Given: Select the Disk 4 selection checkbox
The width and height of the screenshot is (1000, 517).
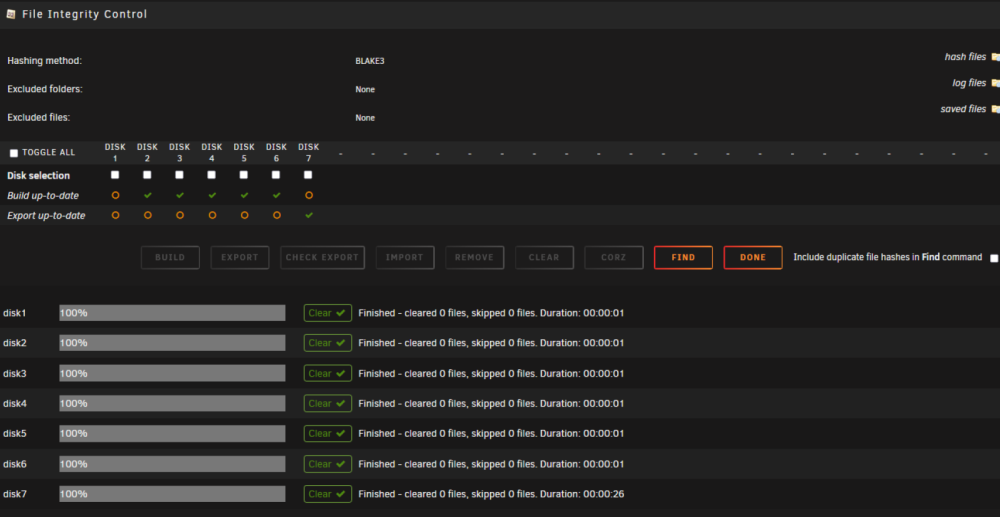Looking at the screenshot, I should tap(211, 175).
